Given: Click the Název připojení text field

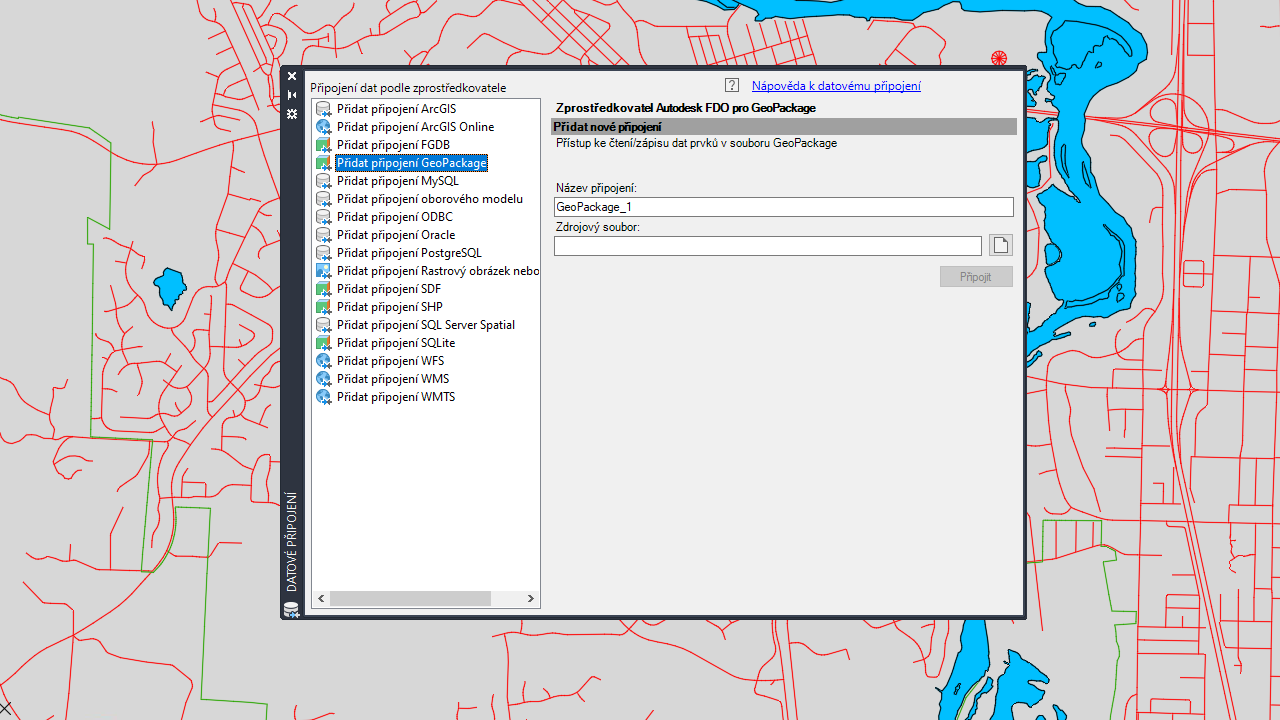Looking at the screenshot, I should 783,207.
